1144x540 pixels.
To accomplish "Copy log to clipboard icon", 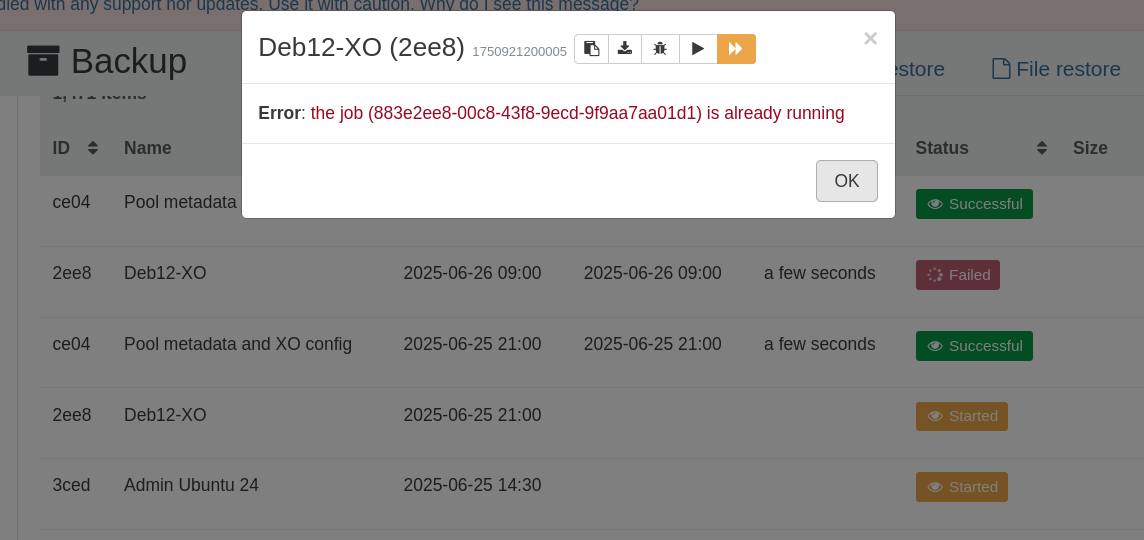I will click(592, 49).
